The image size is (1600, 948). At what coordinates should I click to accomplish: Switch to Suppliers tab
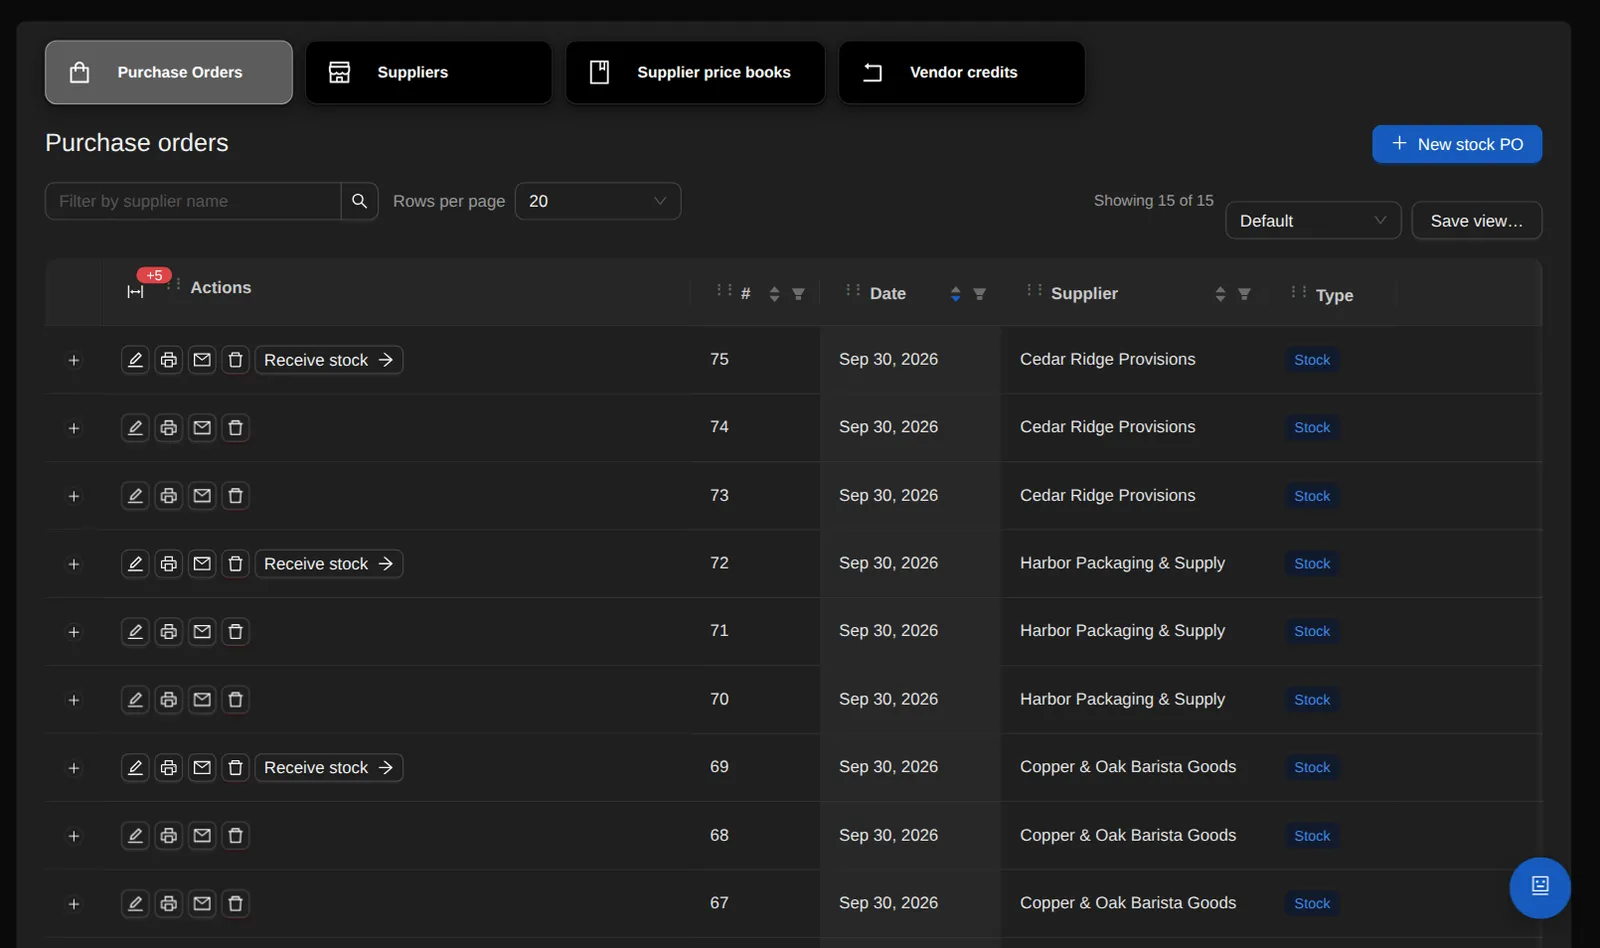pyautogui.click(x=429, y=72)
